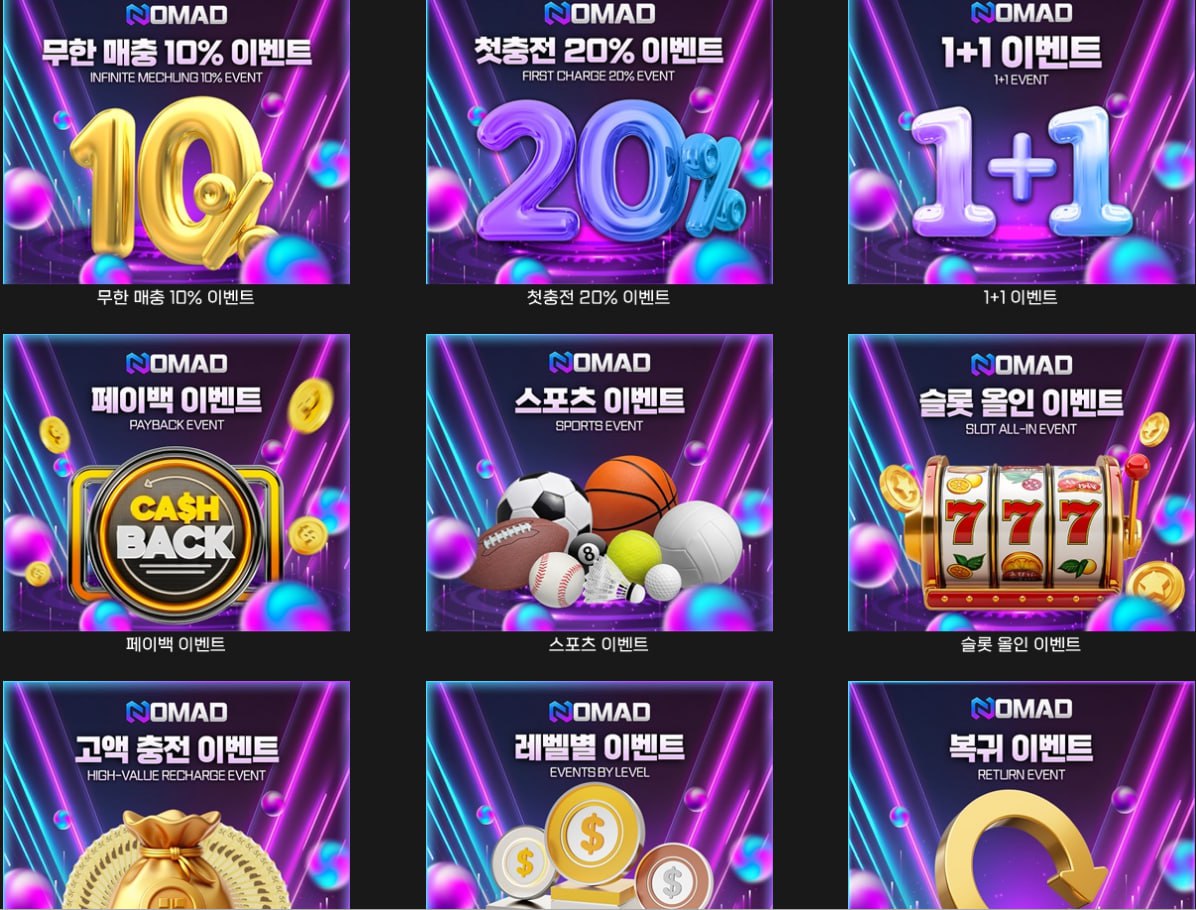Open the 스포츠 이벤트 caption link
This screenshot has height=910, width=1196.
tap(599, 645)
